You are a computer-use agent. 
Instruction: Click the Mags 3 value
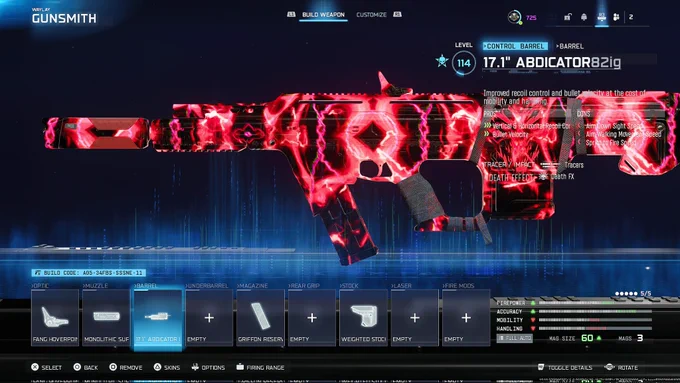click(x=640, y=338)
